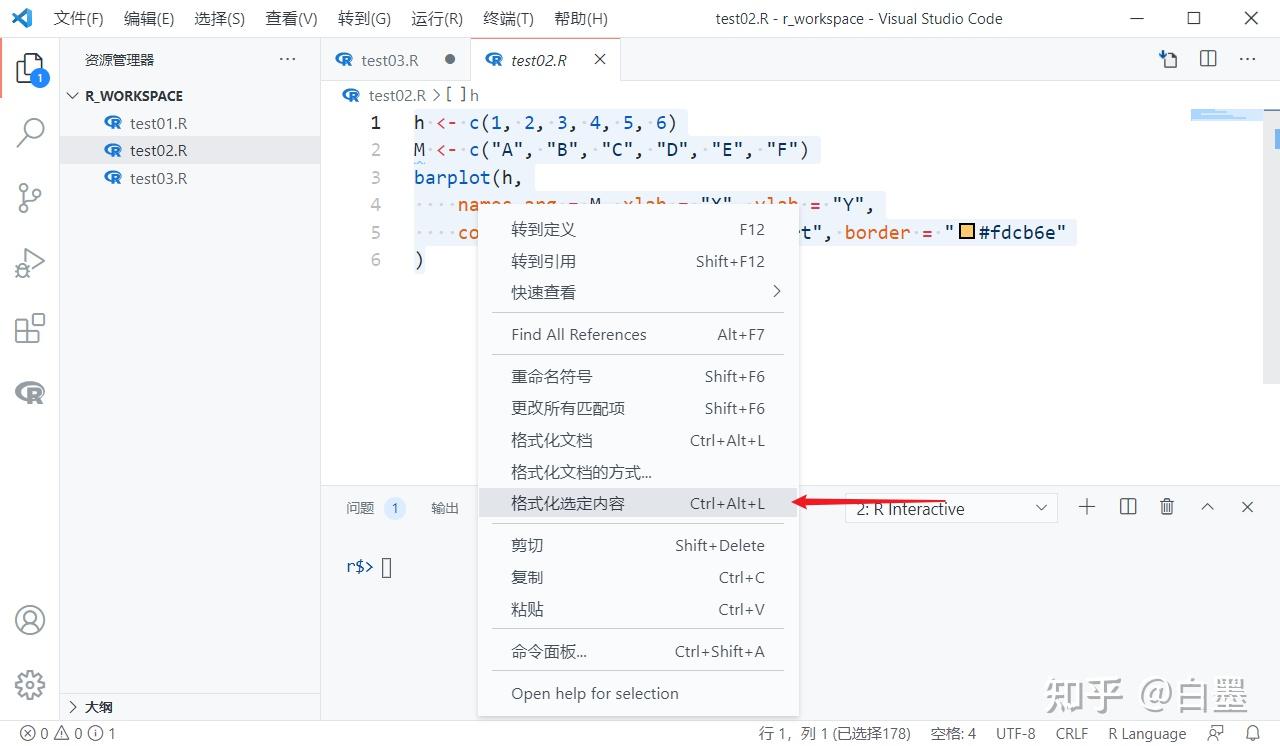Open the Extensions view icon
The width and height of the screenshot is (1280, 746).
click(x=30, y=327)
